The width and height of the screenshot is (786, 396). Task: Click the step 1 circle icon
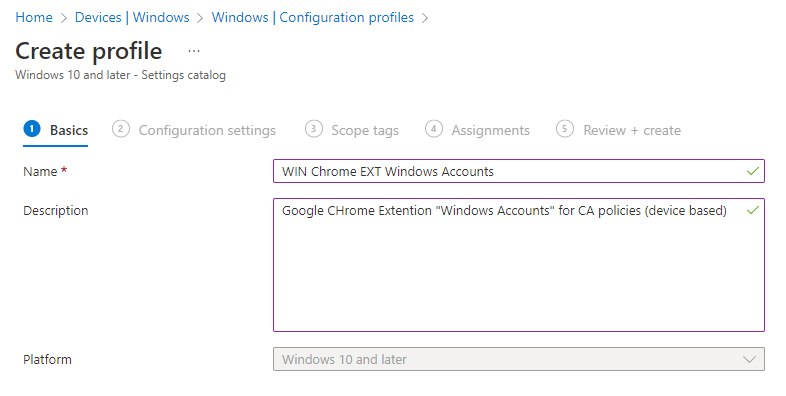coord(32,129)
